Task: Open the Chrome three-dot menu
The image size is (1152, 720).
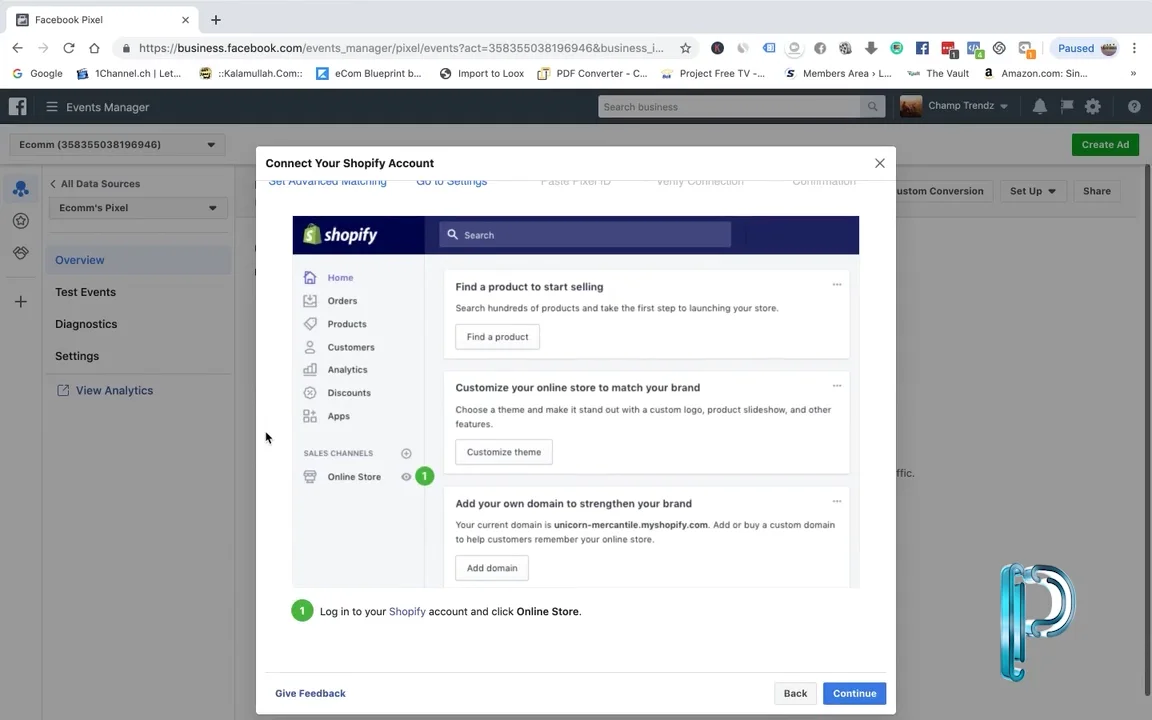Action: click(1134, 48)
